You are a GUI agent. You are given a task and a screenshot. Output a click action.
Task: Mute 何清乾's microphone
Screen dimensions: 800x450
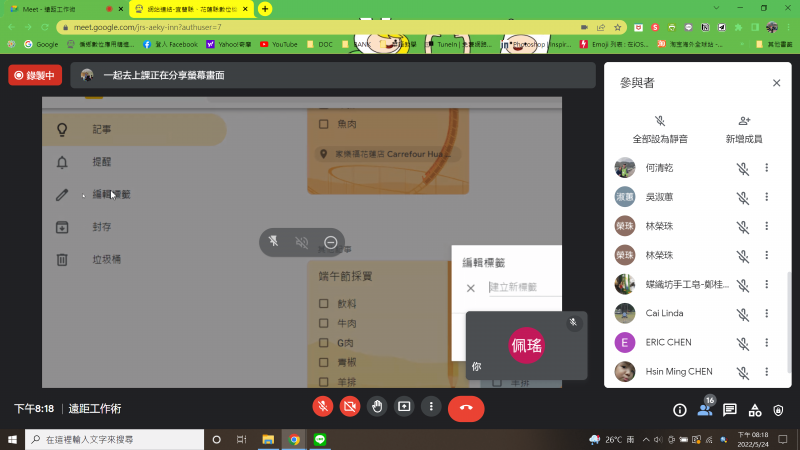tap(743, 168)
